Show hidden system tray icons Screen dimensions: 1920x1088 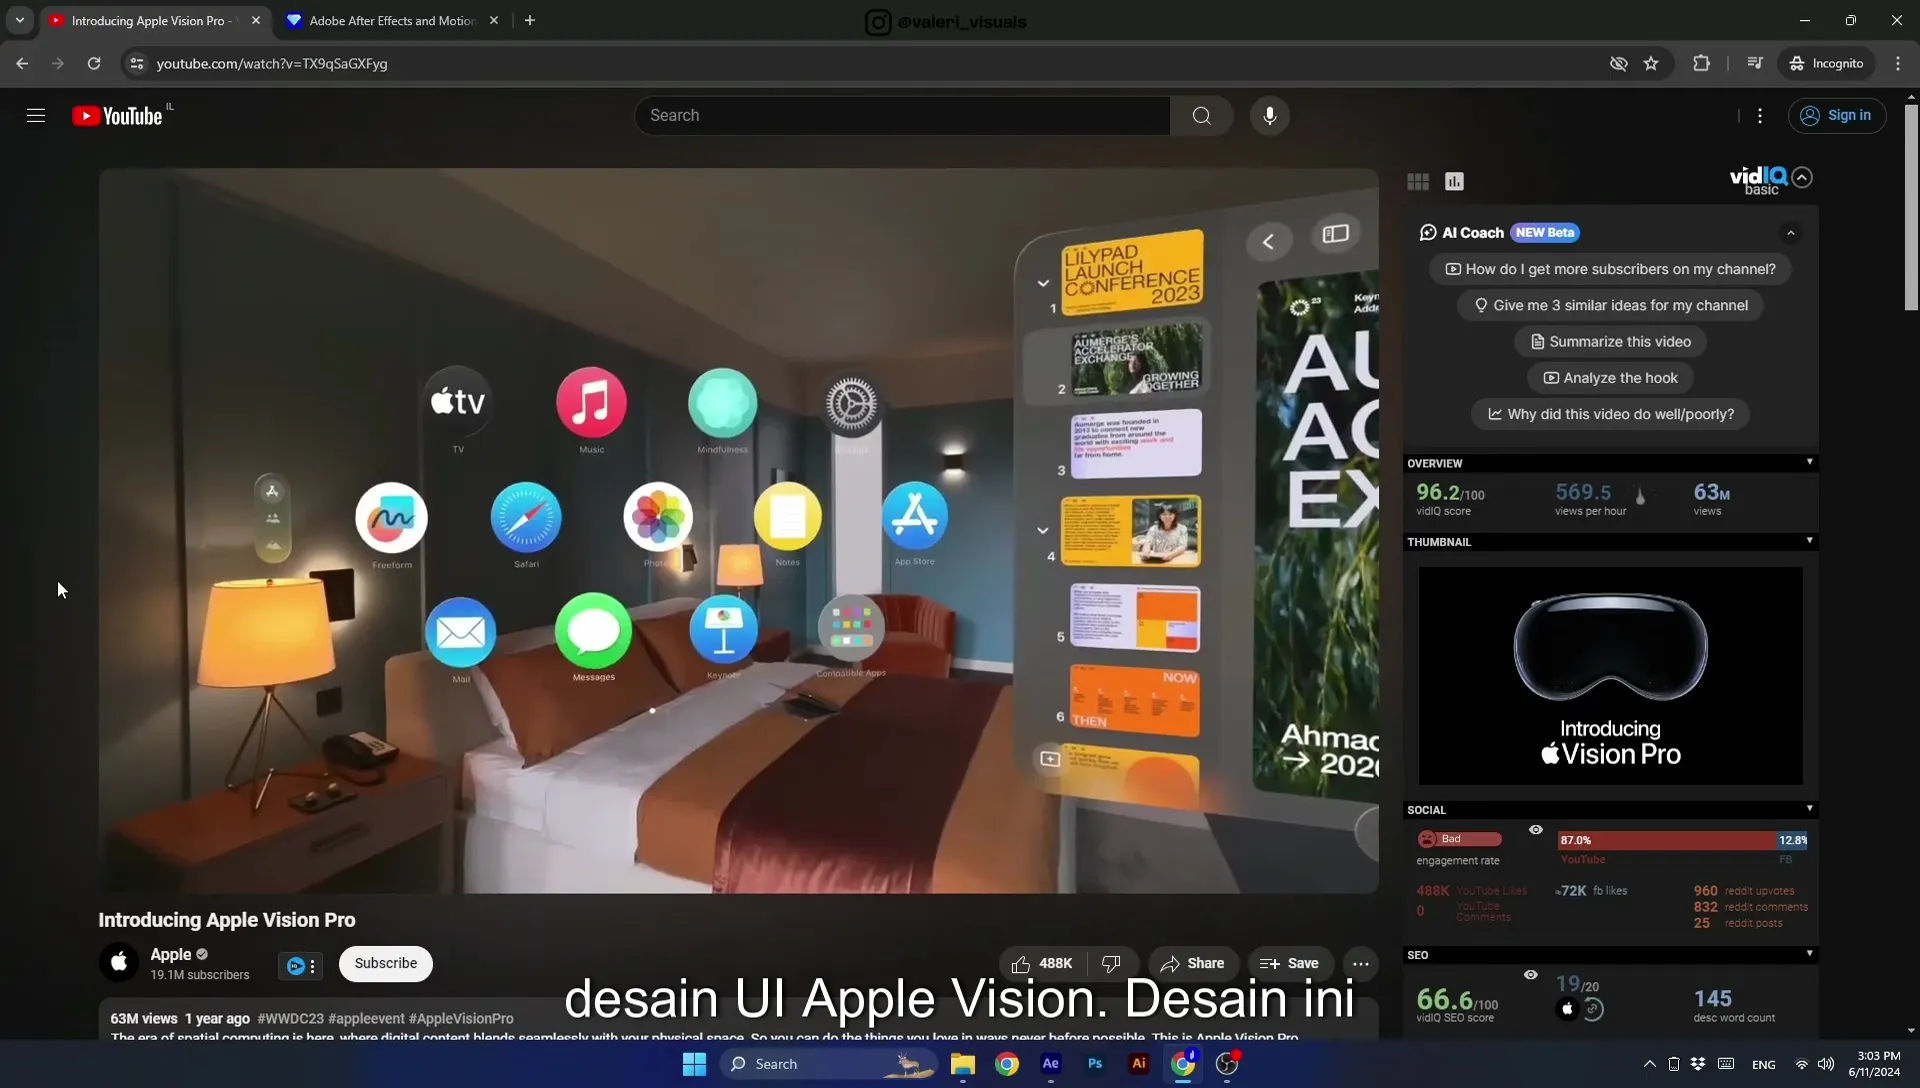click(x=1649, y=1064)
